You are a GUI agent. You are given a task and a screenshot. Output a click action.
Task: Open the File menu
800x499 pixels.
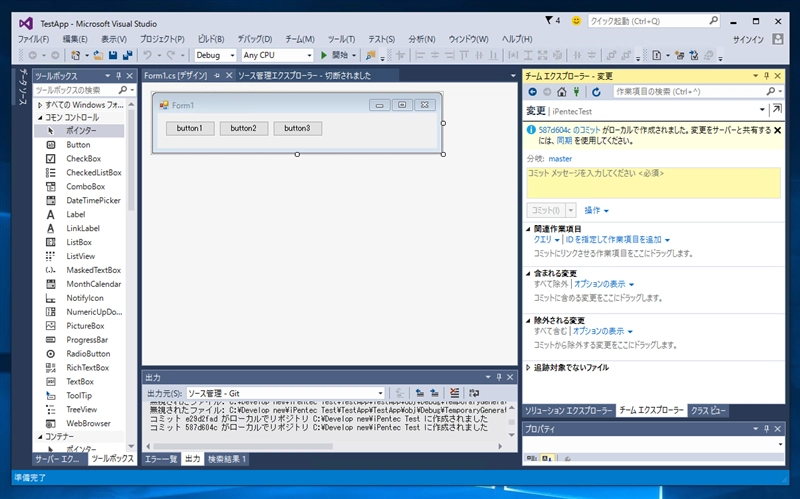pyautogui.click(x=33, y=39)
